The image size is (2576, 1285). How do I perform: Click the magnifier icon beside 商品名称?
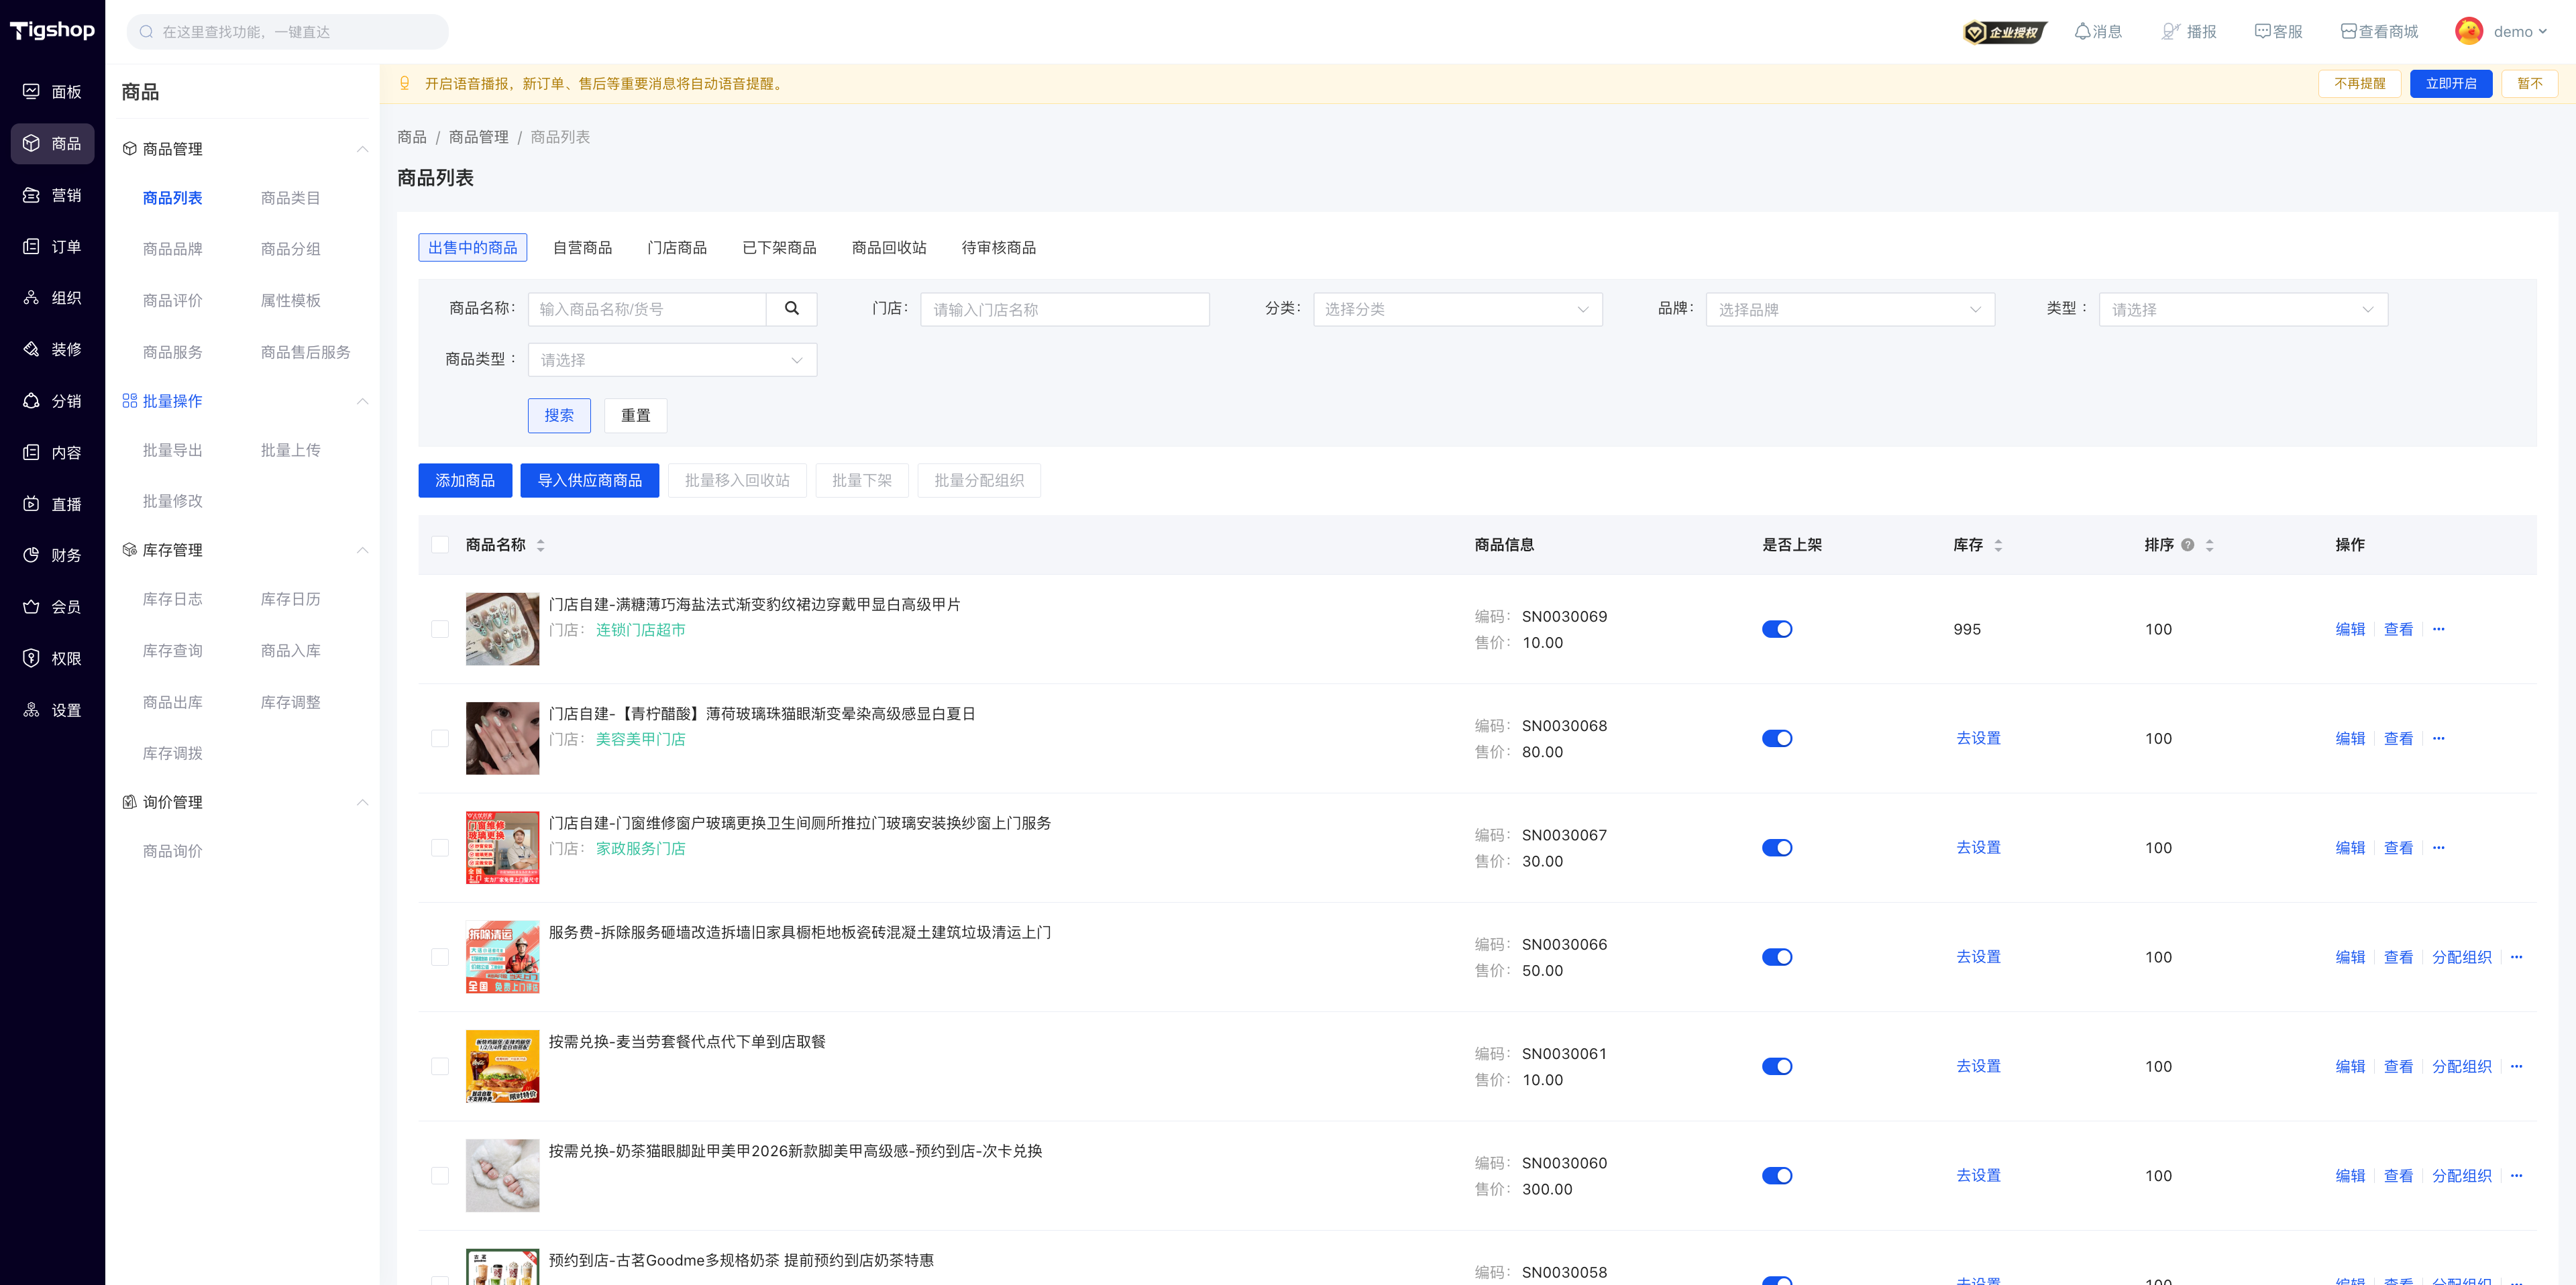click(791, 309)
